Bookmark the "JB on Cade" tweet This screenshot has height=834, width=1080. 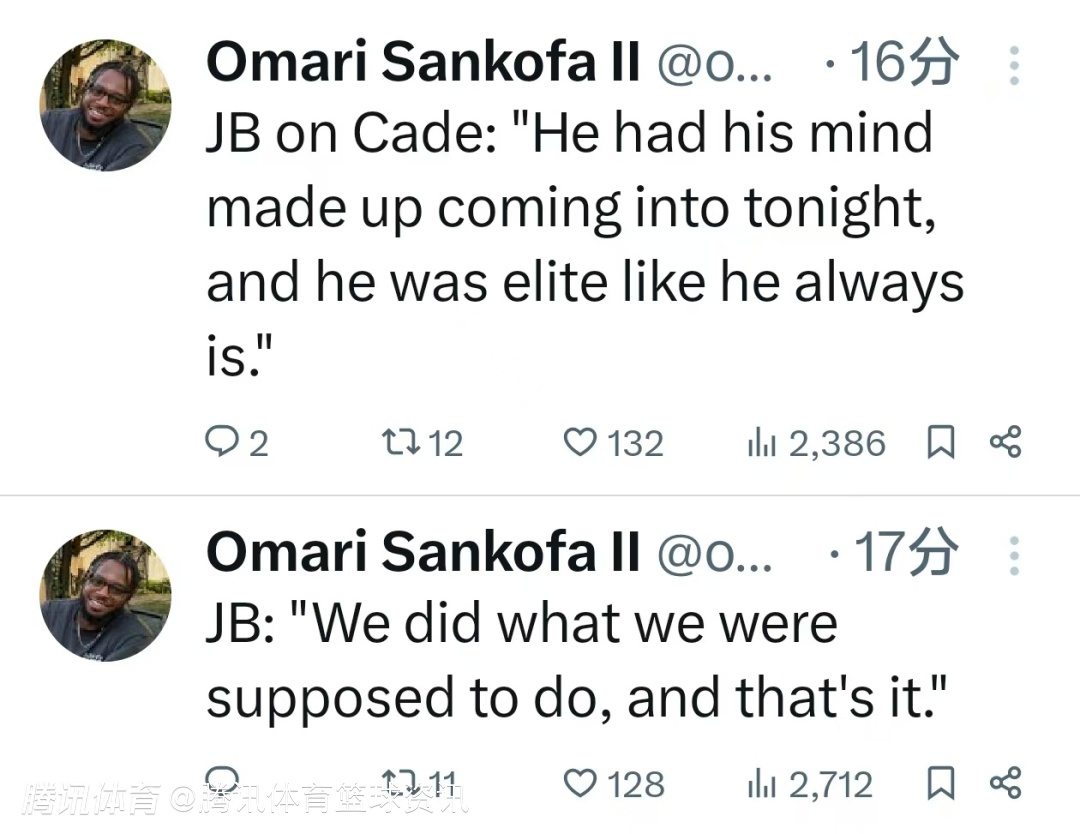point(940,442)
